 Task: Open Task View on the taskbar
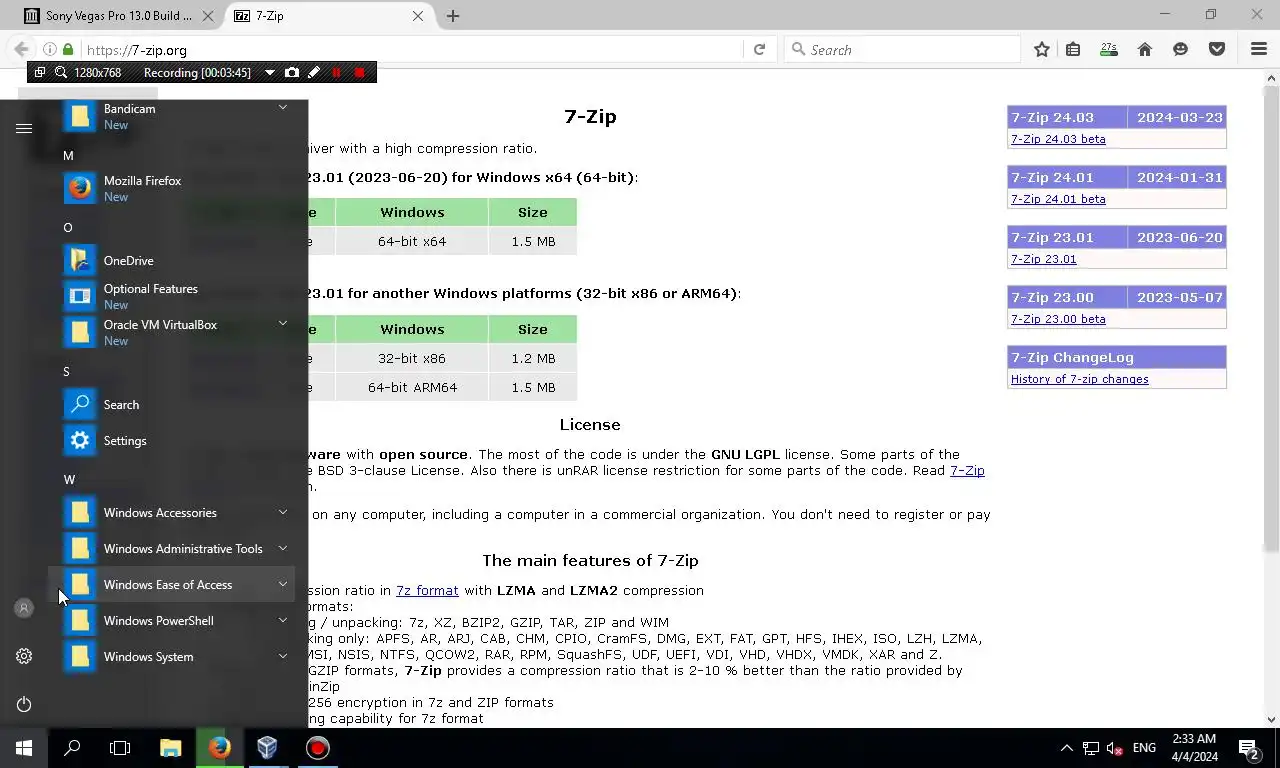pos(120,747)
